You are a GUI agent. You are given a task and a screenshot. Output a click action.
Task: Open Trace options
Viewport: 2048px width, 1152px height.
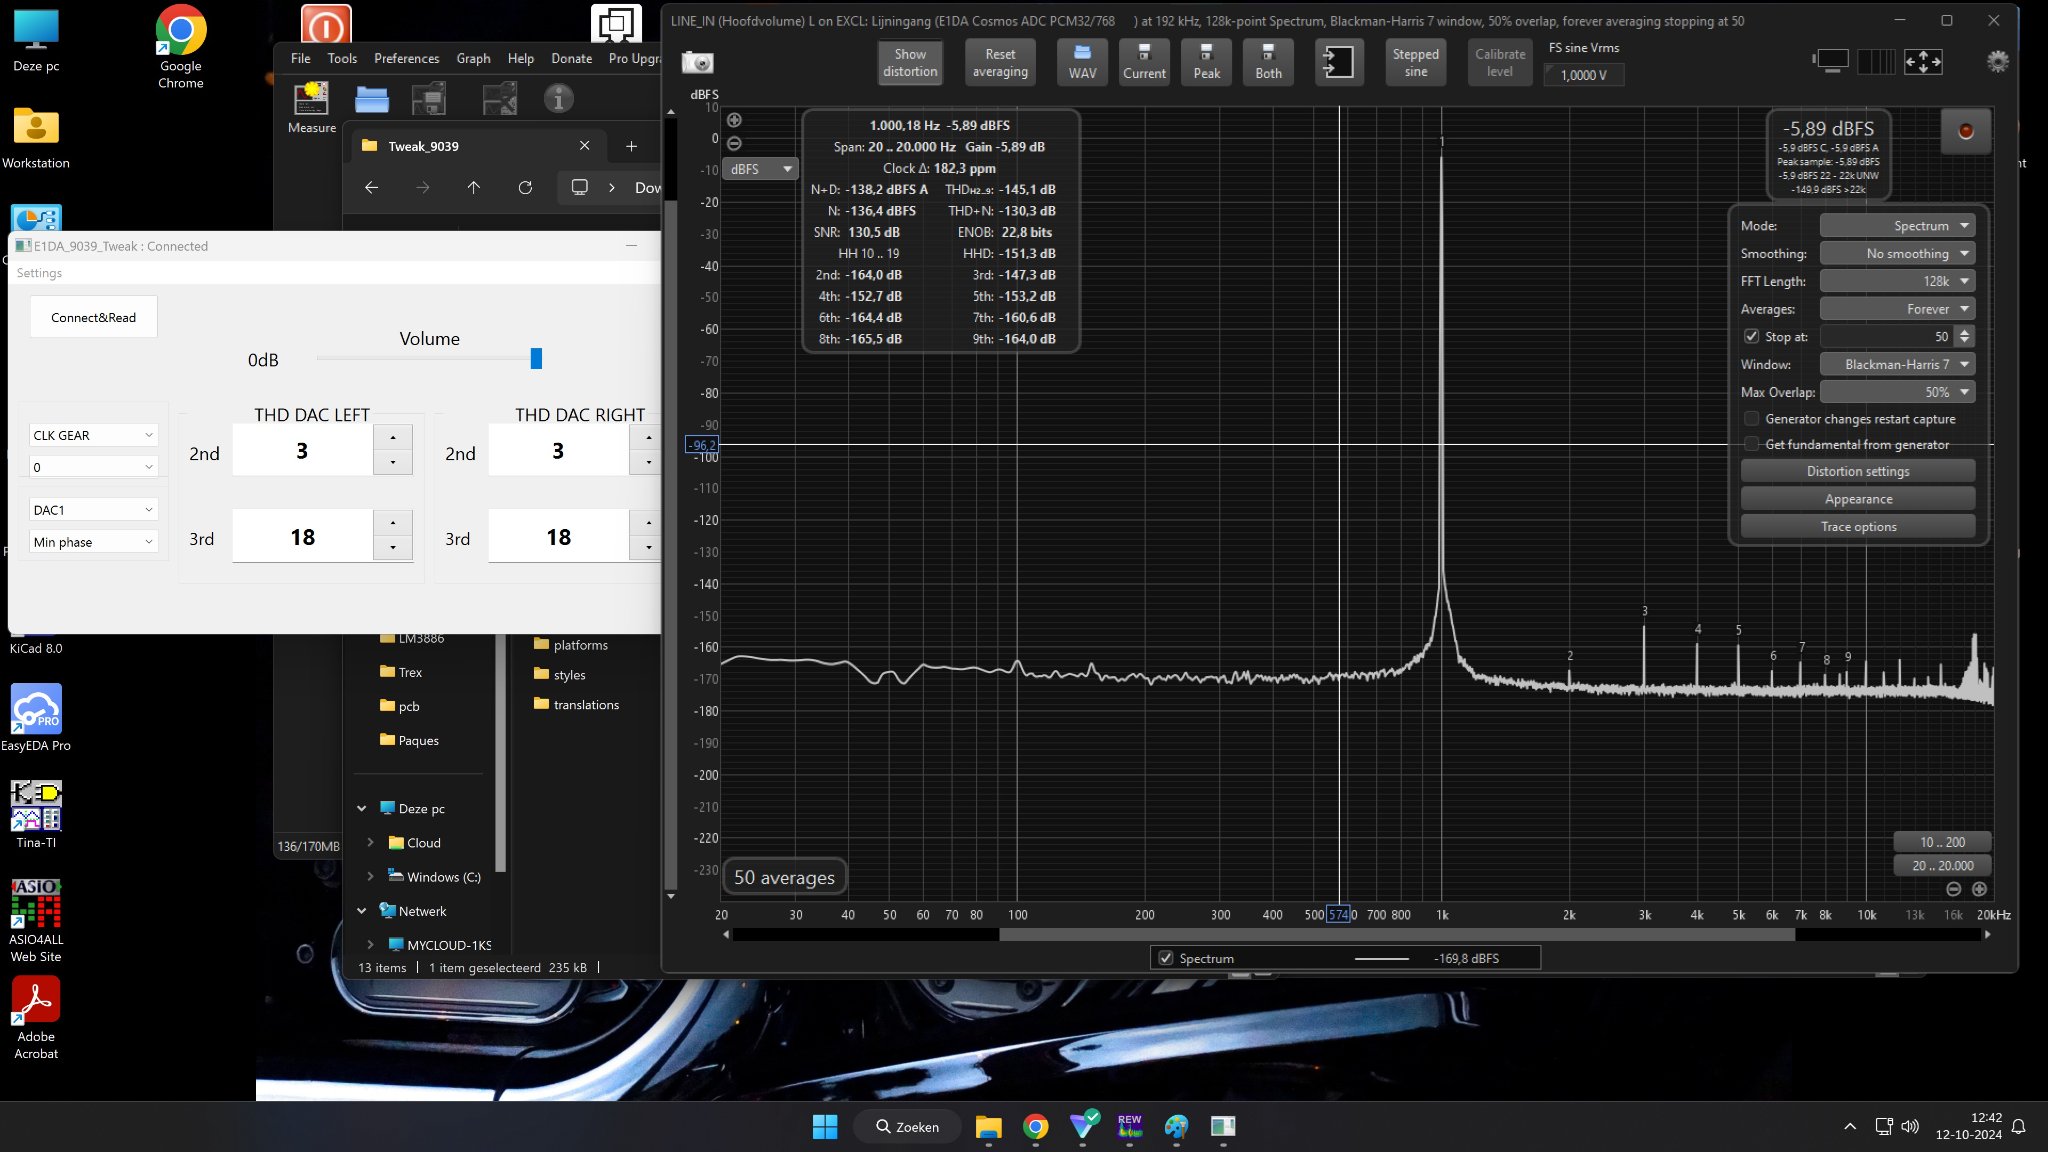[x=1858, y=527]
